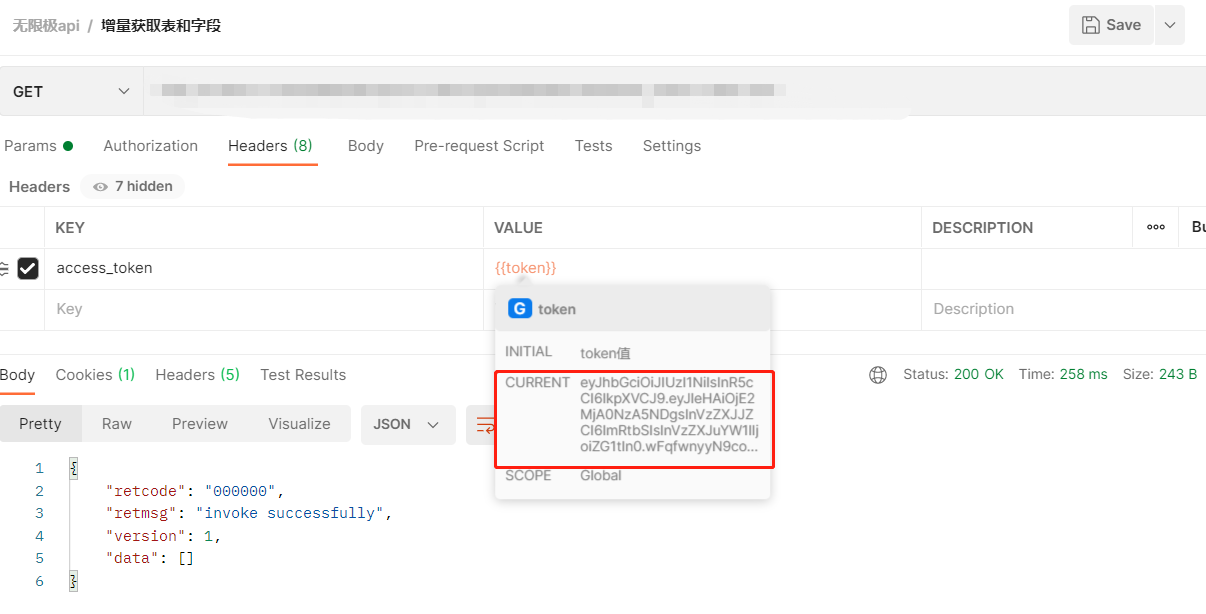Screen dimensions: 1206x614
Task: Open the JSON format dropdown in response pane
Action: pos(407,424)
